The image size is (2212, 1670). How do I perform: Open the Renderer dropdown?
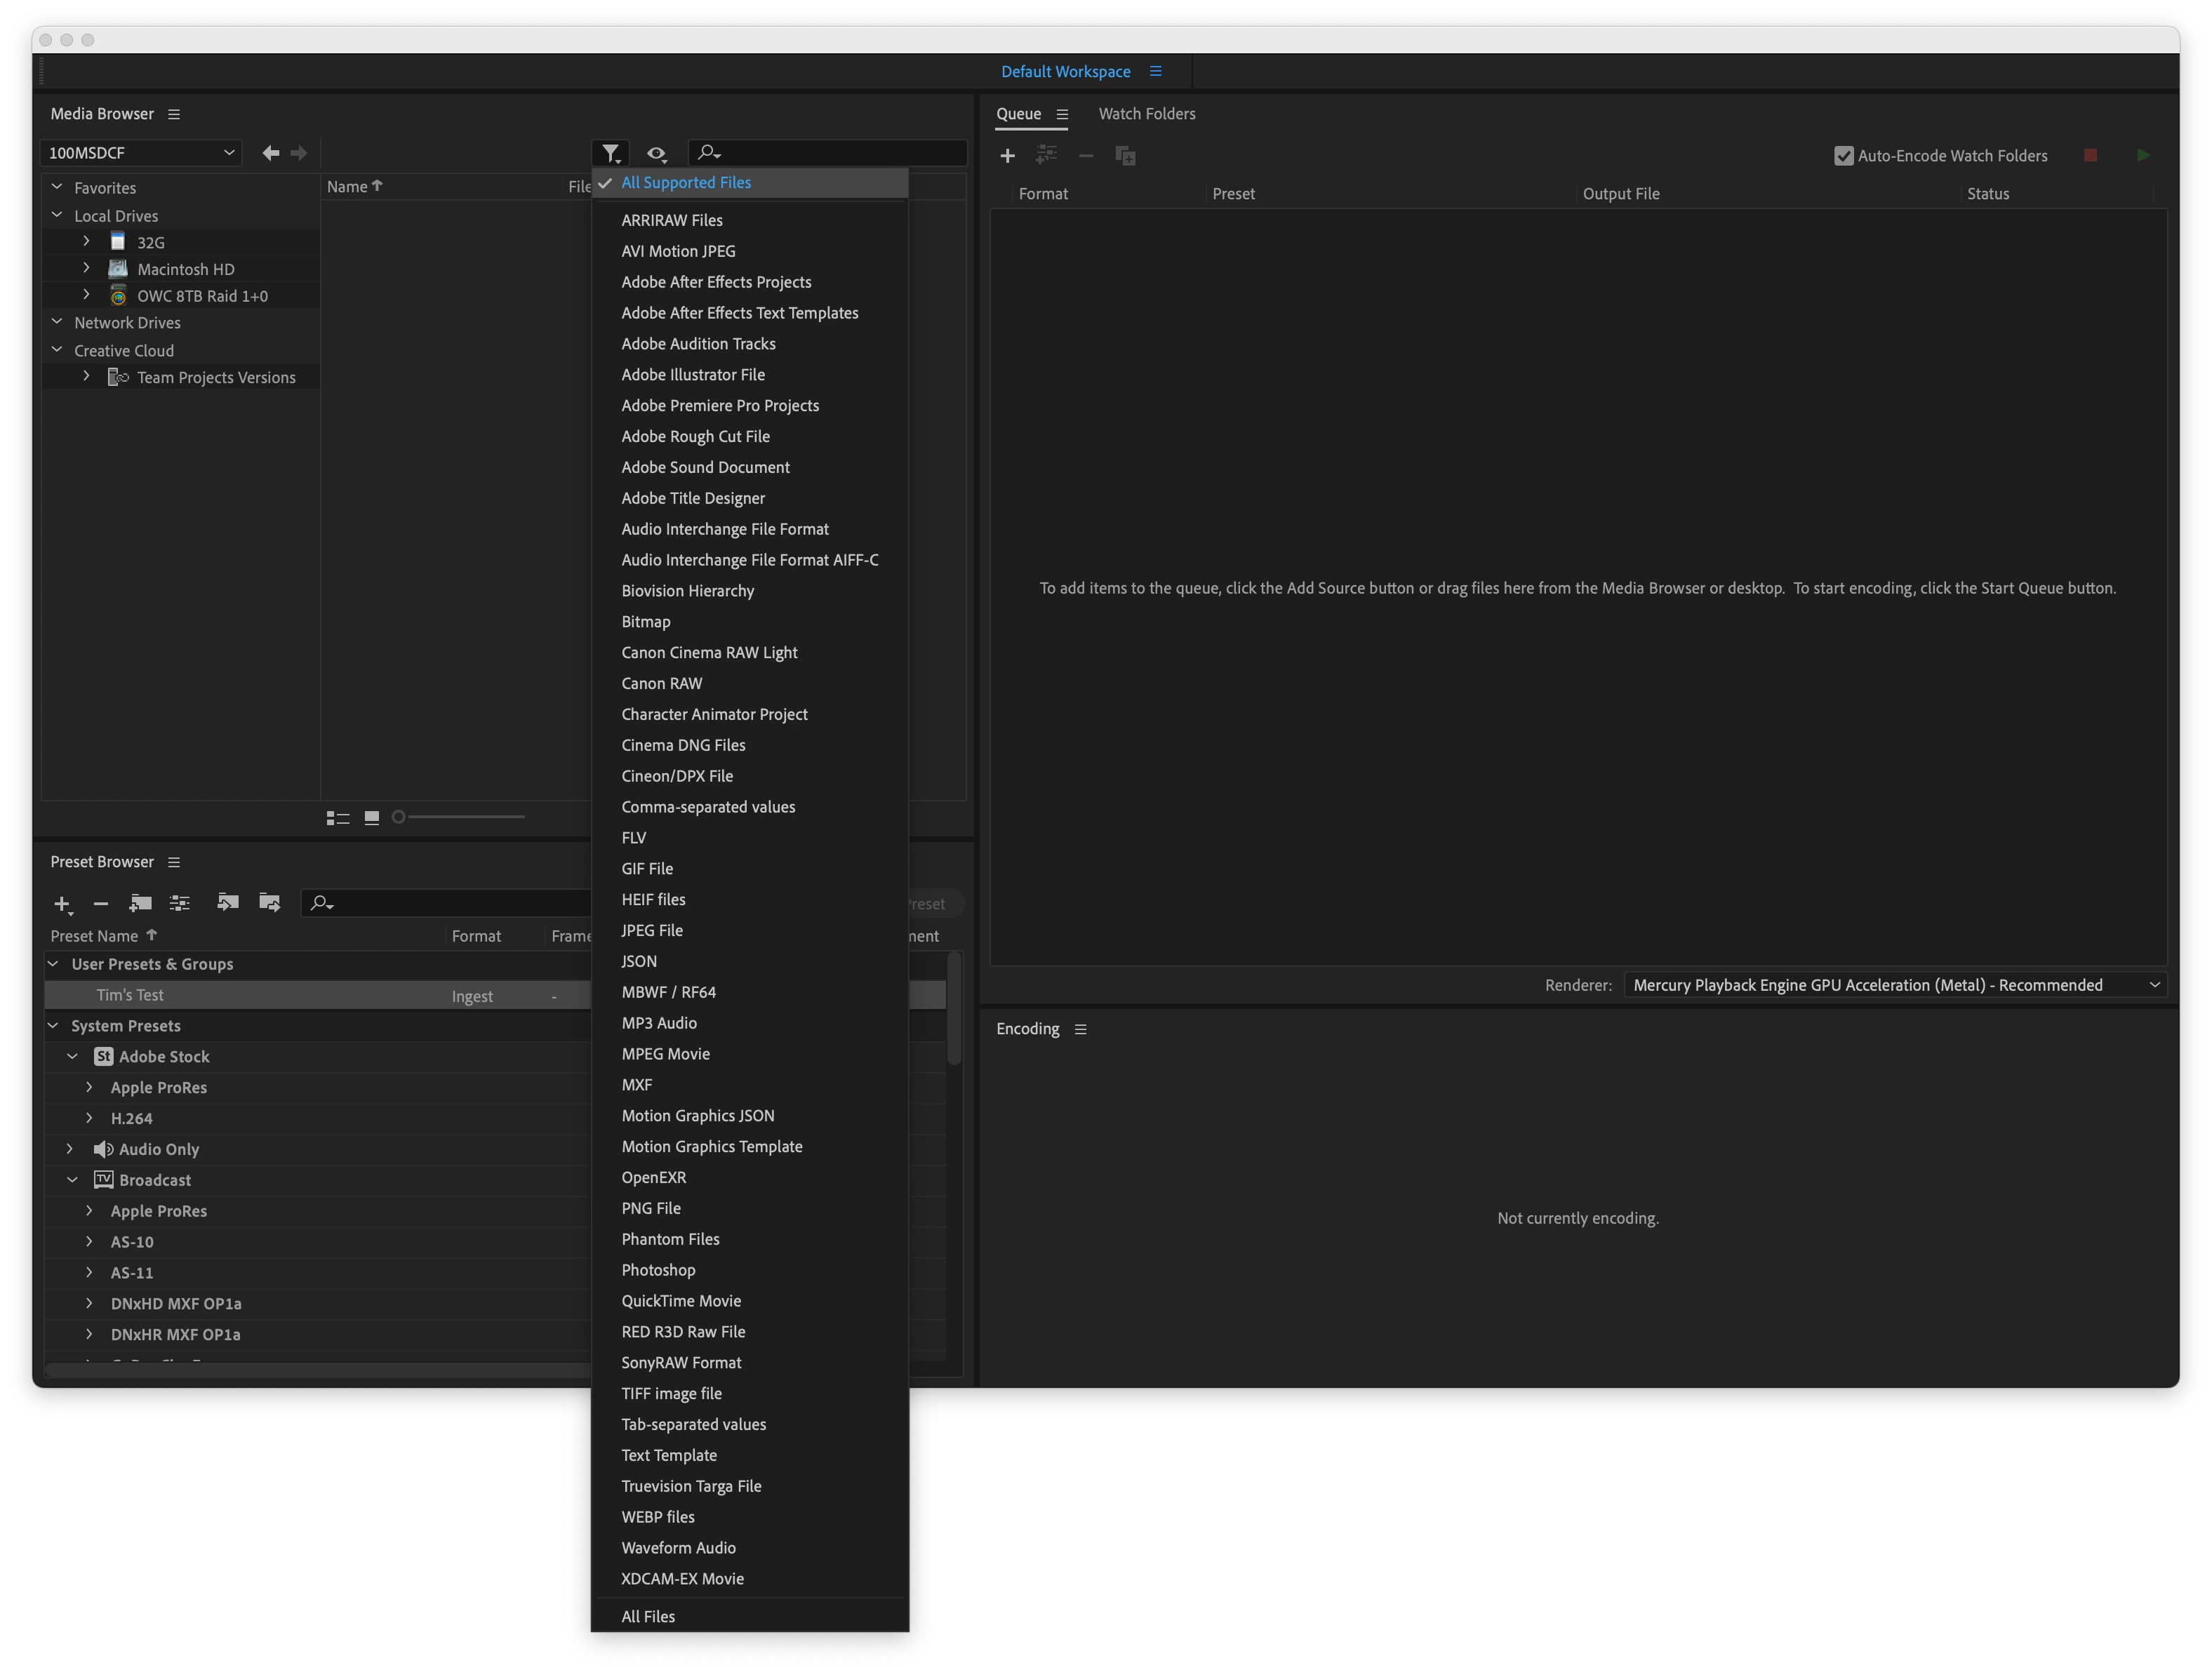1894,985
